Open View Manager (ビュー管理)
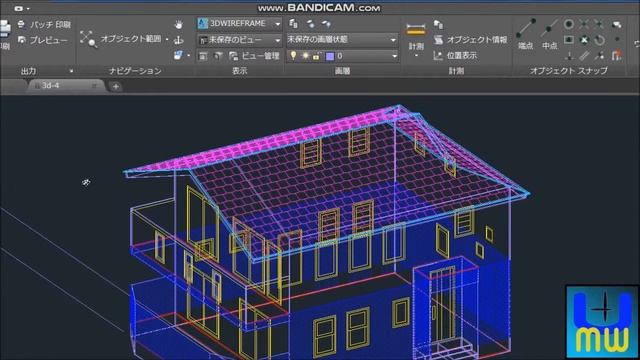 [x=254, y=56]
